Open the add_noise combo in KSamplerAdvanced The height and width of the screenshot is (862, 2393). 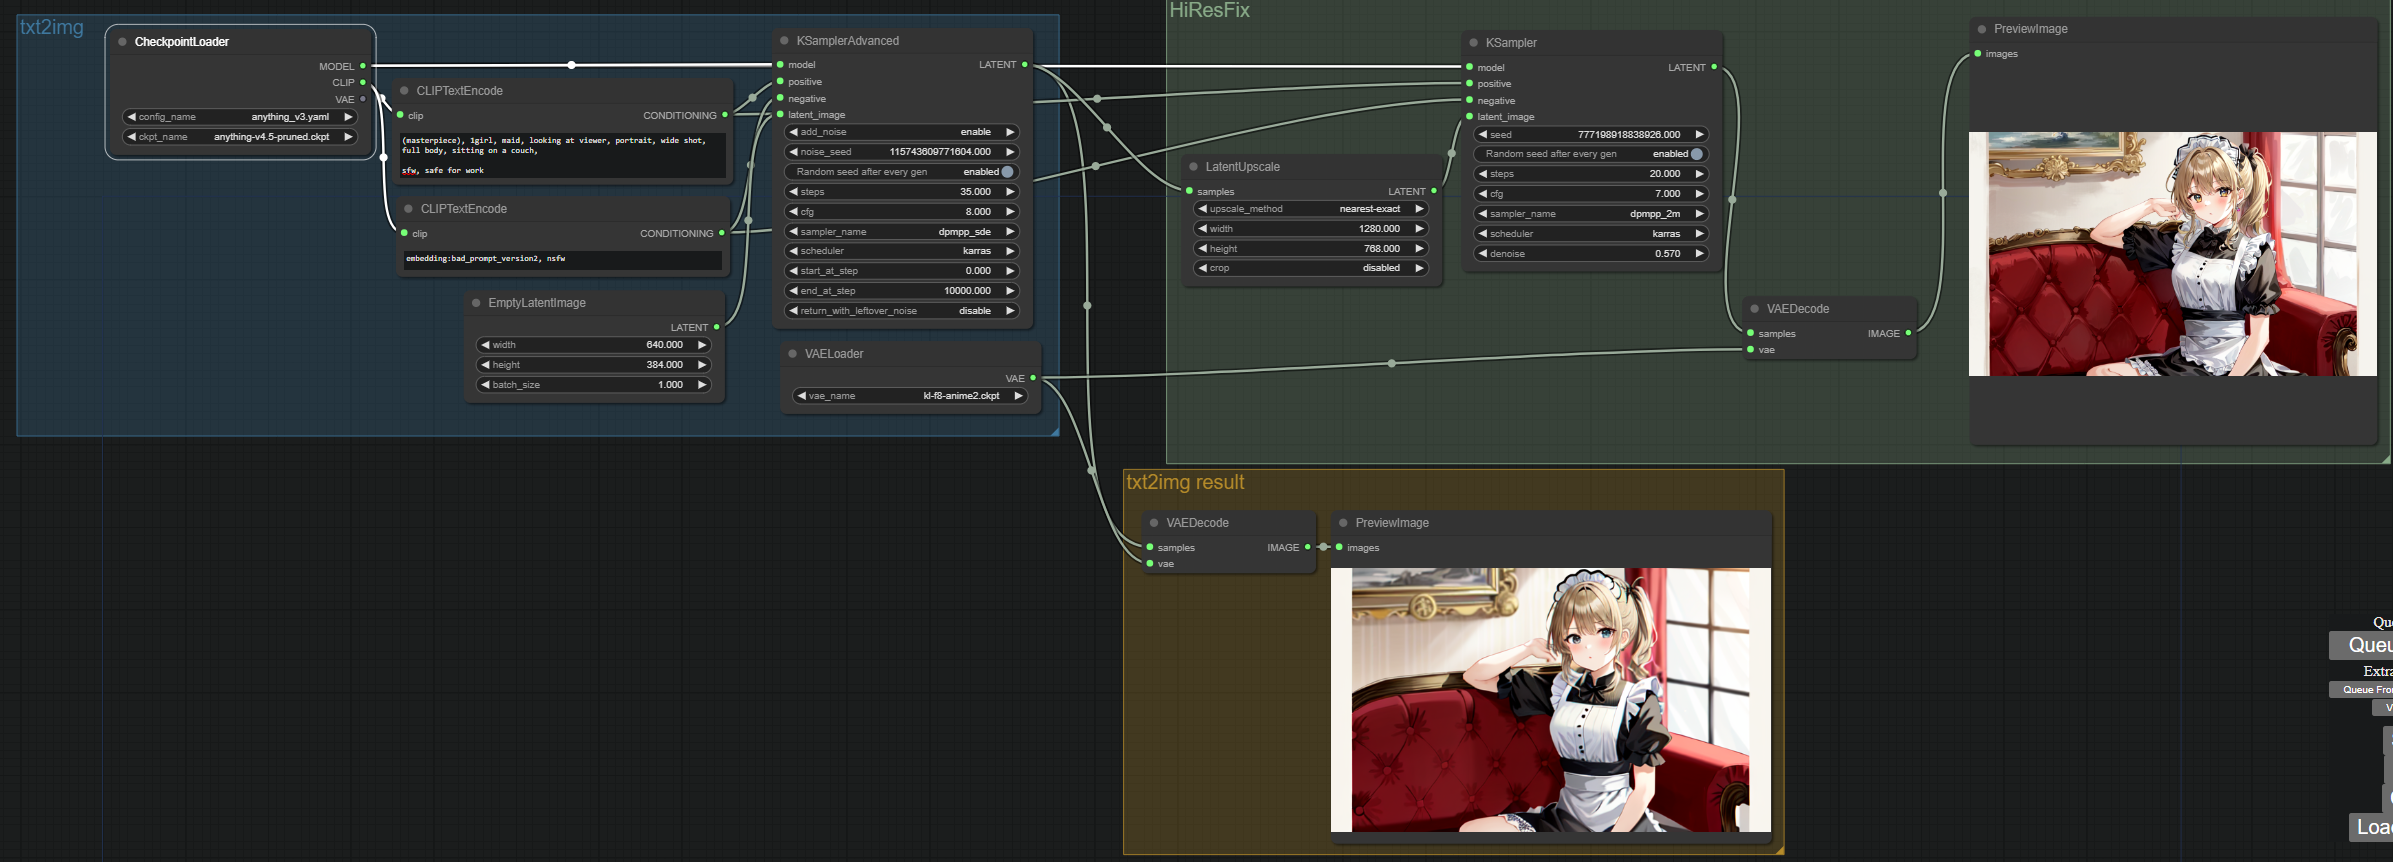pyautogui.click(x=901, y=132)
